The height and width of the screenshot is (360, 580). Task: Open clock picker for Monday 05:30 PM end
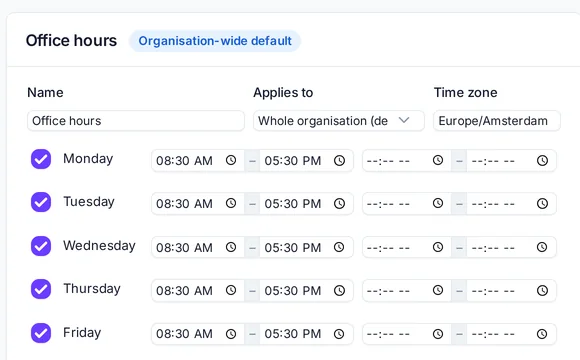(339, 160)
